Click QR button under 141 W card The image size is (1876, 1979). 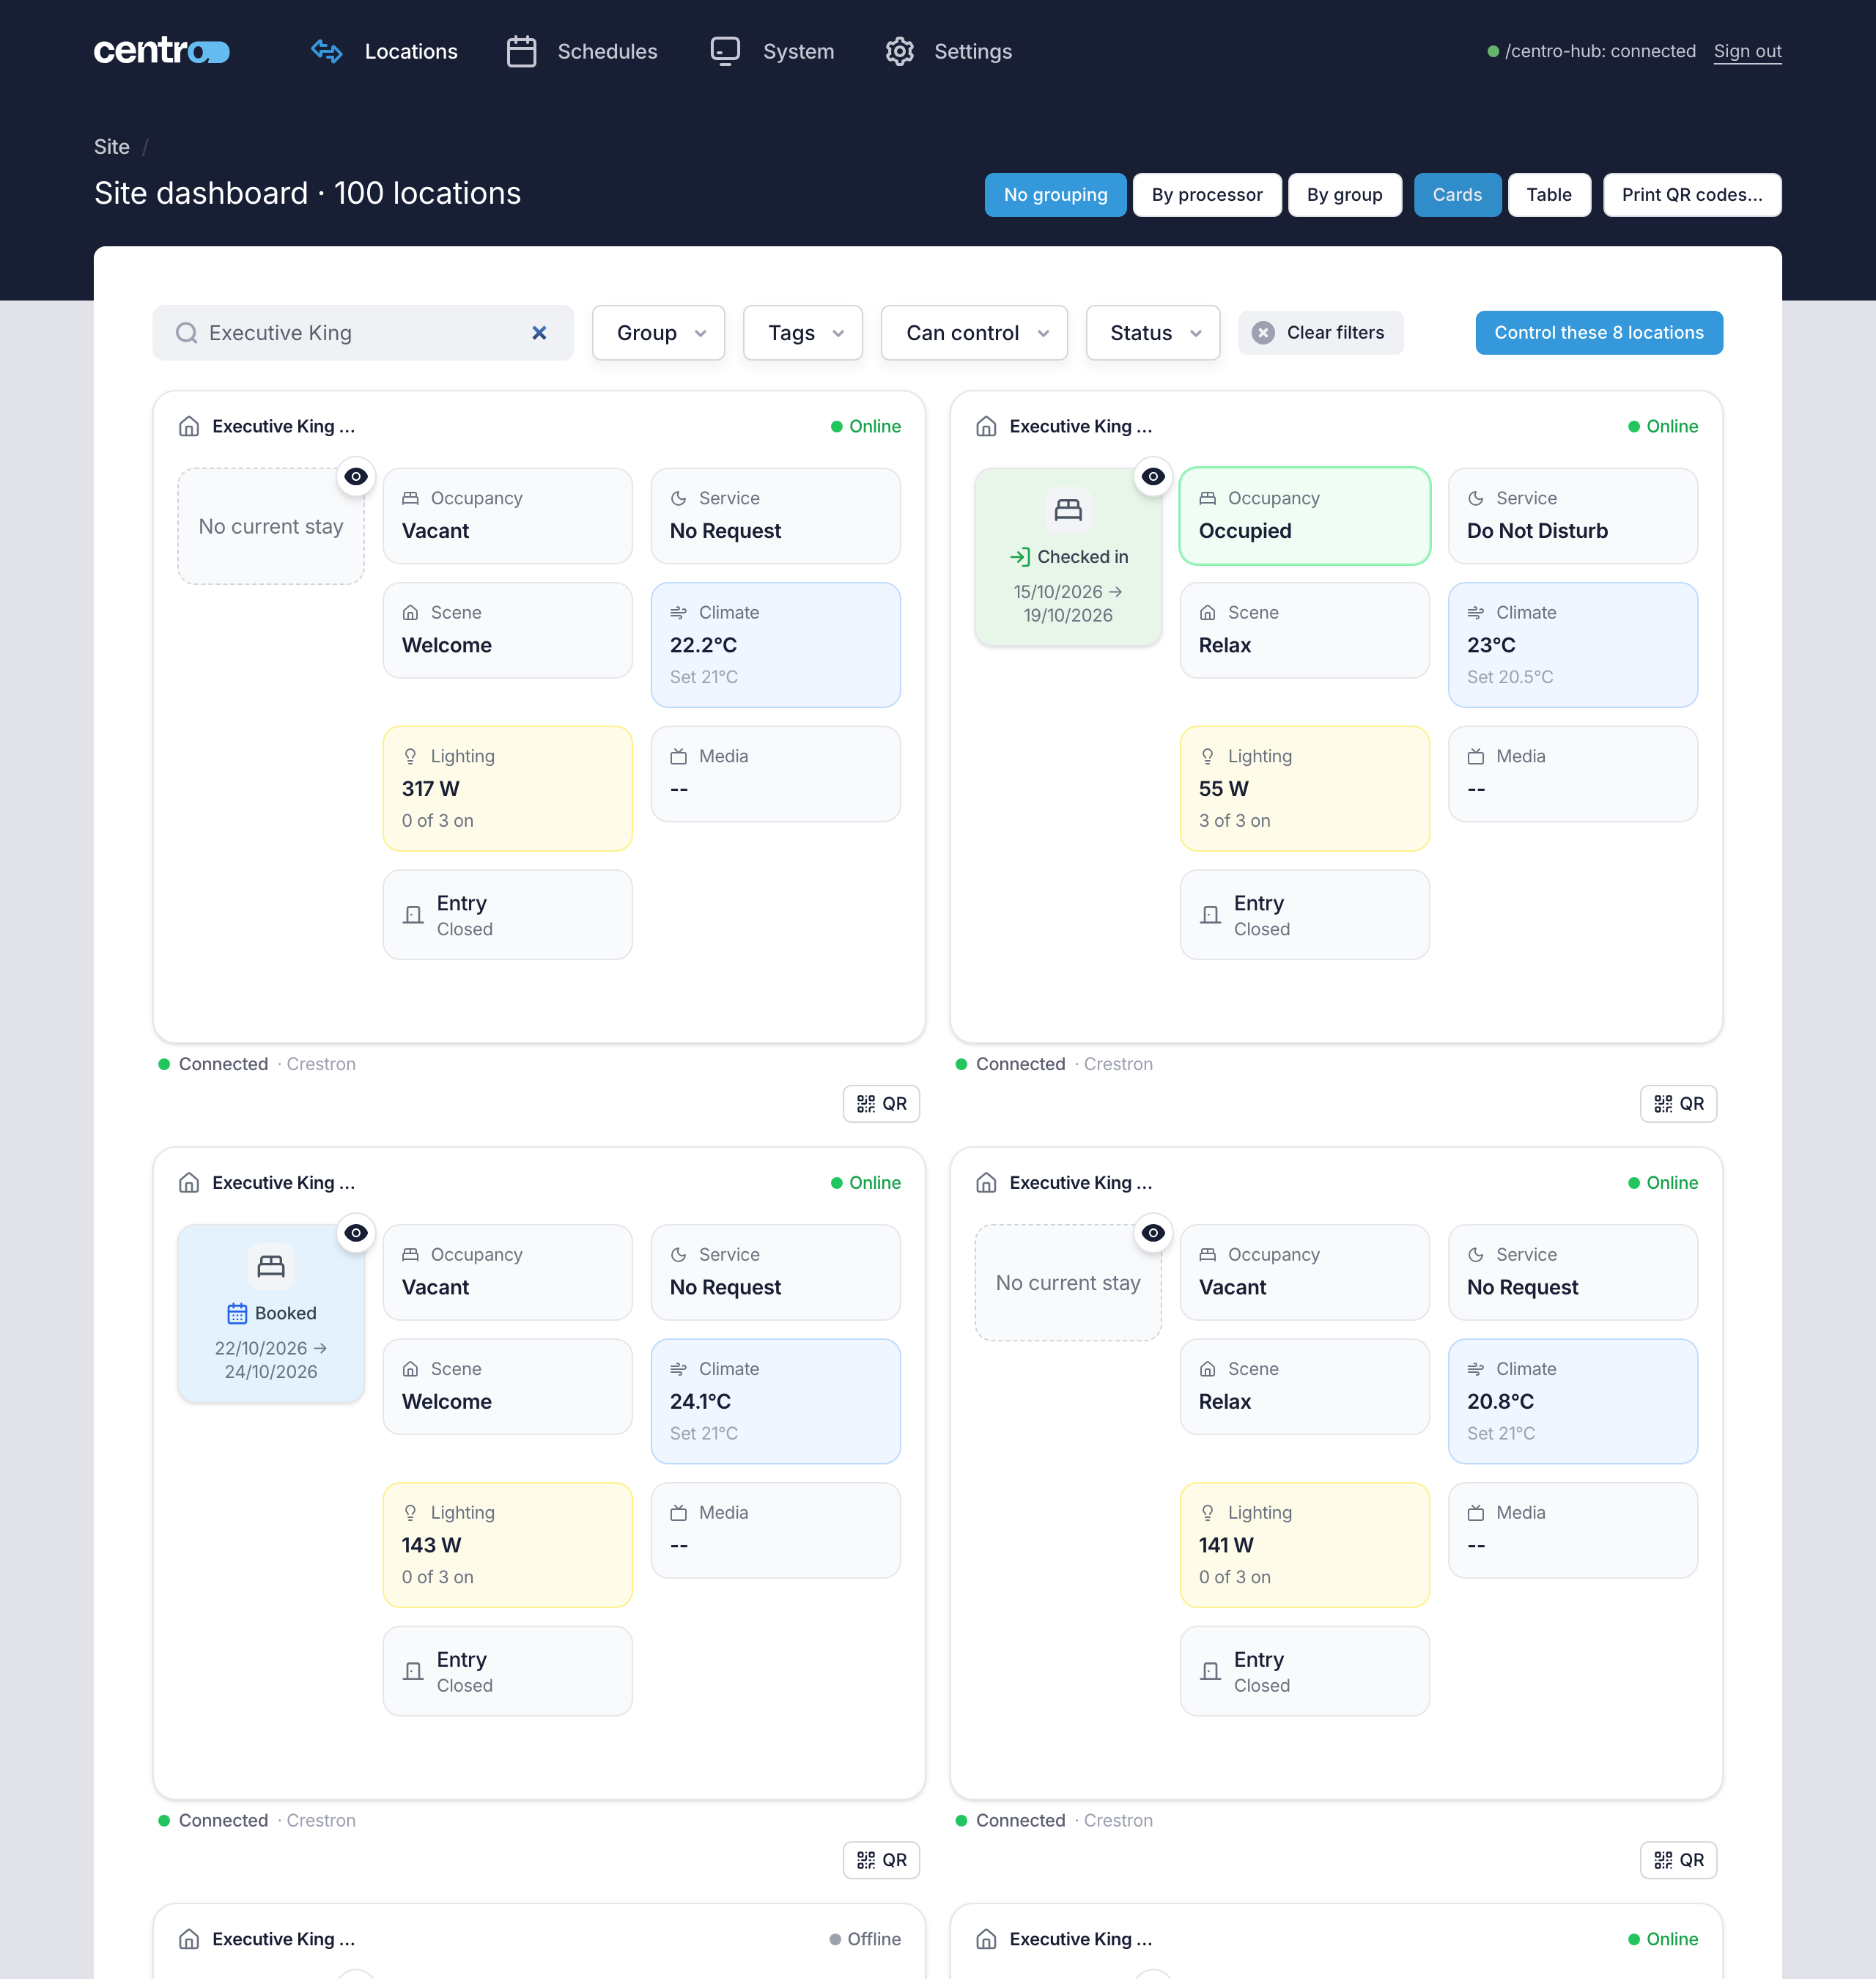coord(1678,1860)
